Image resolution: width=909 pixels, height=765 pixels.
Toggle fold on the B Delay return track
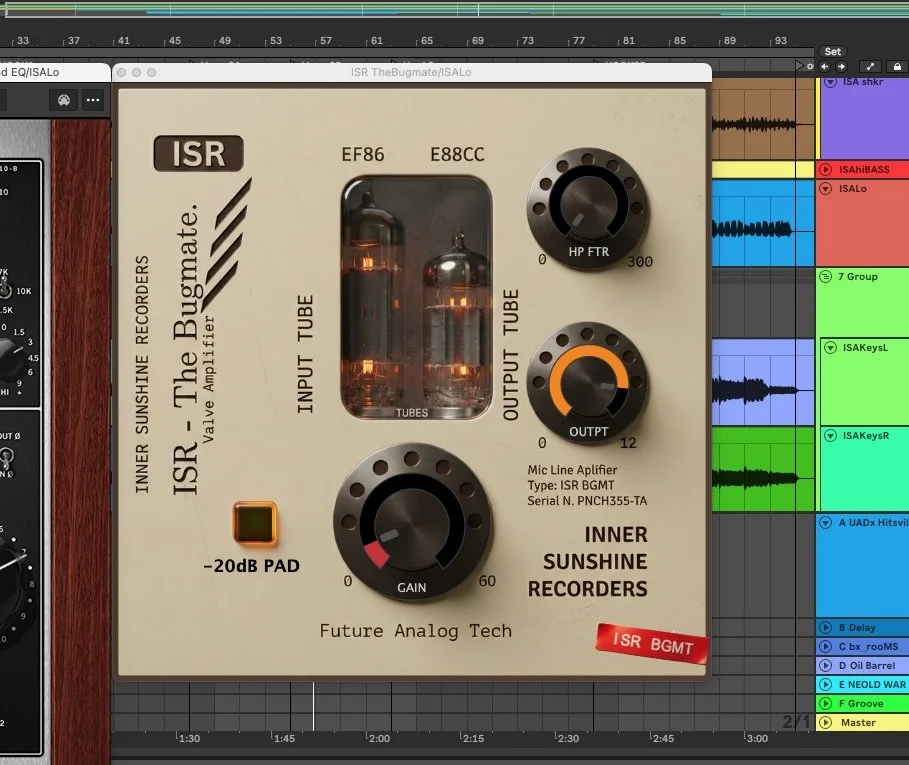tap(824, 627)
